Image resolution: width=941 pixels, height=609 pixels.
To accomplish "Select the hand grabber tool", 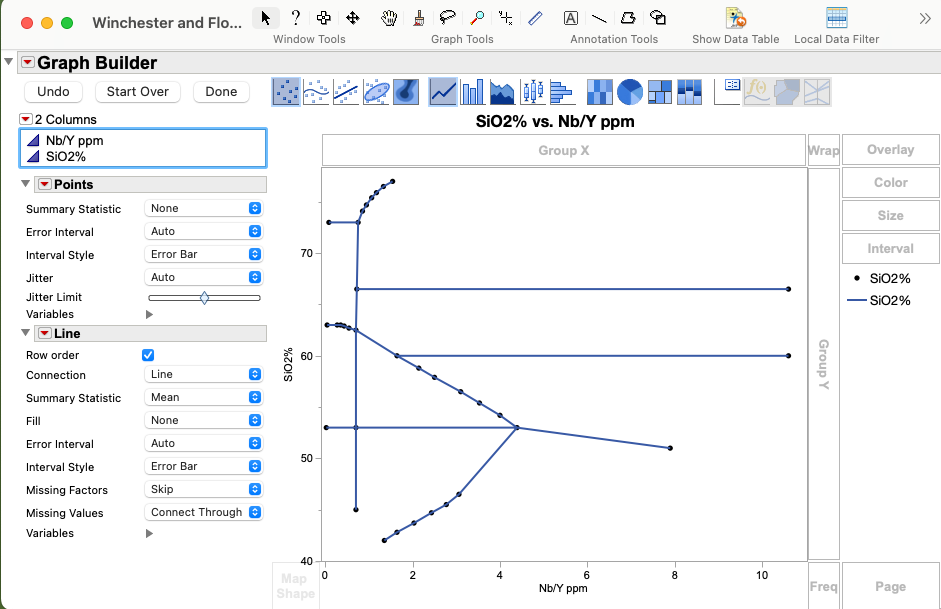I will coord(389,18).
